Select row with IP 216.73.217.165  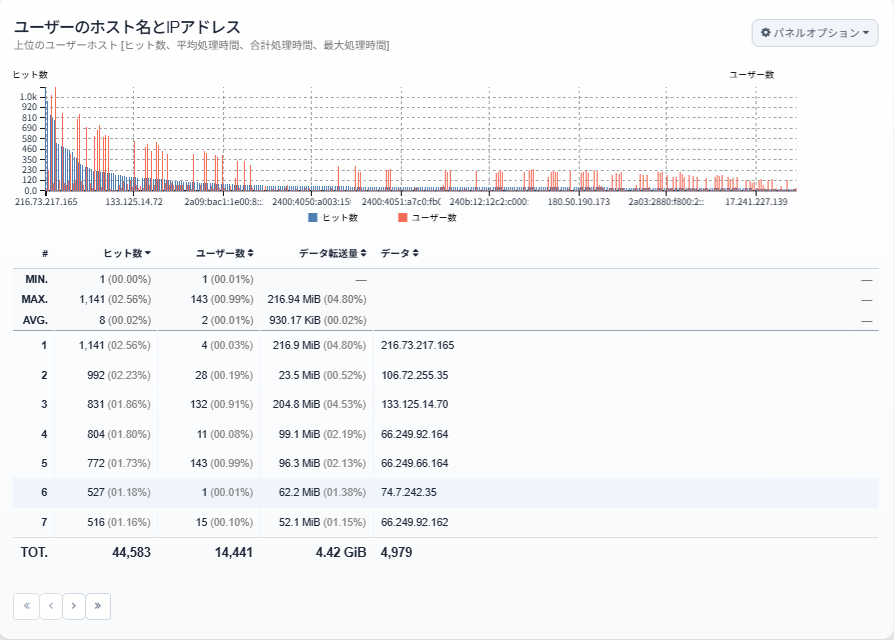(445, 345)
